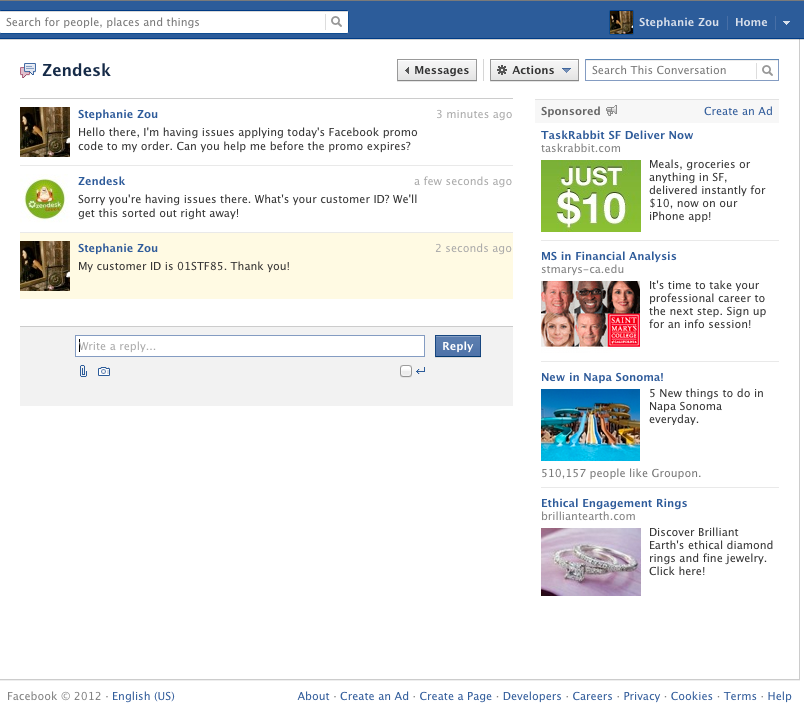Click the Actions gear icon
The width and height of the screenshot is (804, 716).
502,70
